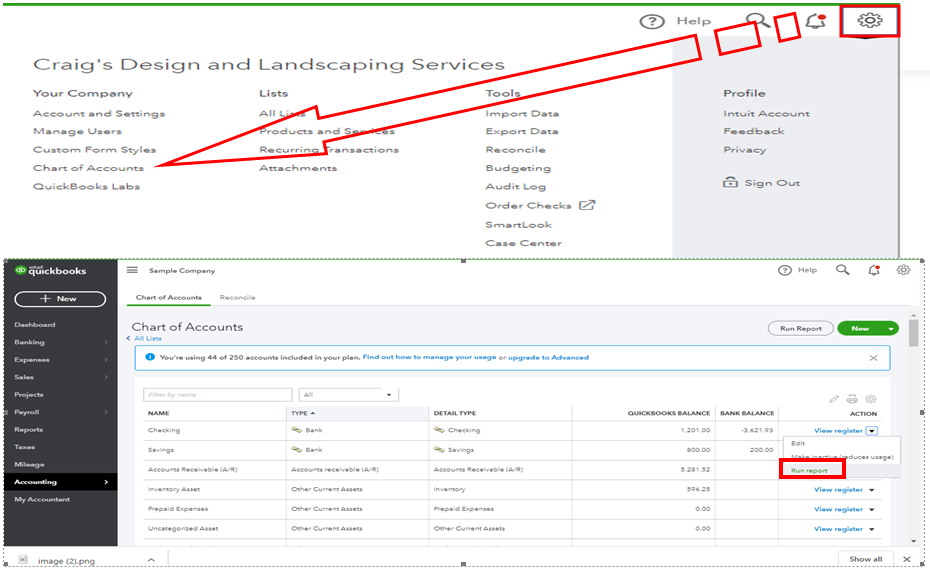The height and width of the screenshot is (573, 930).
Task: Click the Filter by name input field
Action: tap(217, 394)
